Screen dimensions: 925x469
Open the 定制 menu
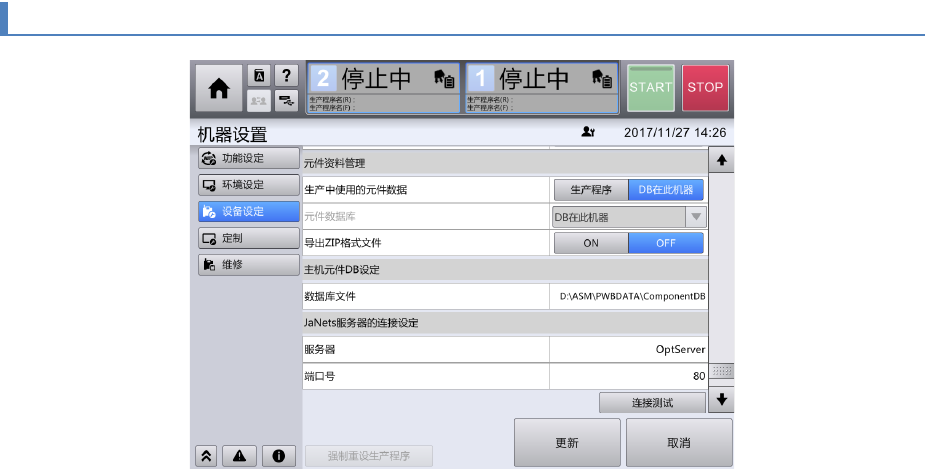[x=249, y=238]
